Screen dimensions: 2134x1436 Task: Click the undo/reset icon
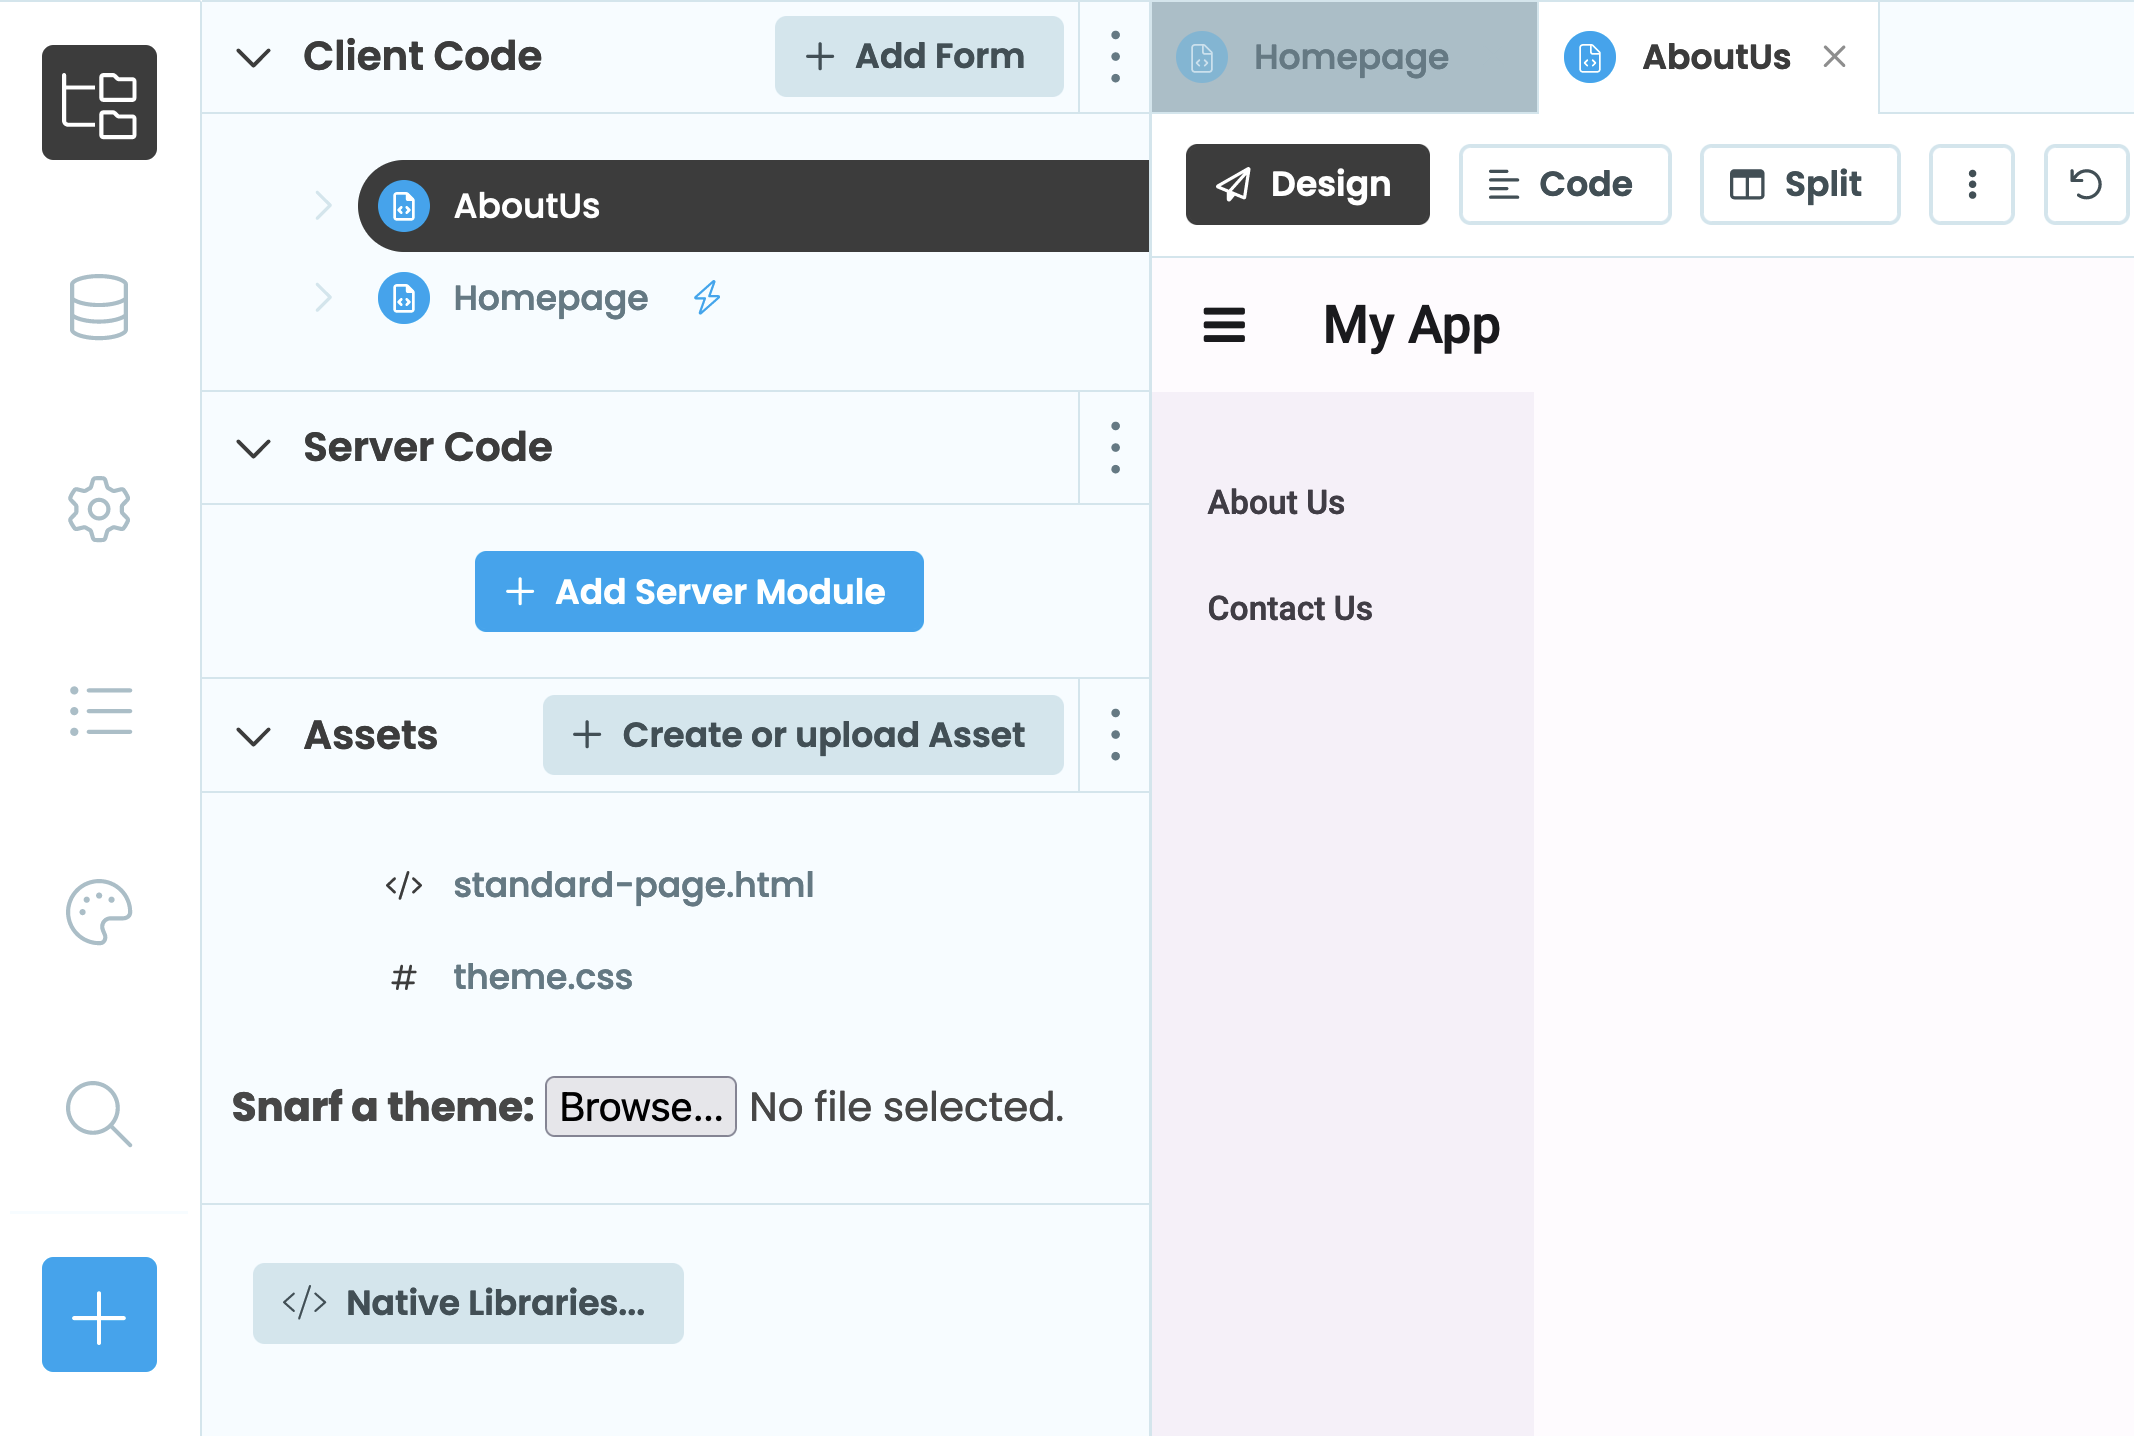click(2084, 181)
